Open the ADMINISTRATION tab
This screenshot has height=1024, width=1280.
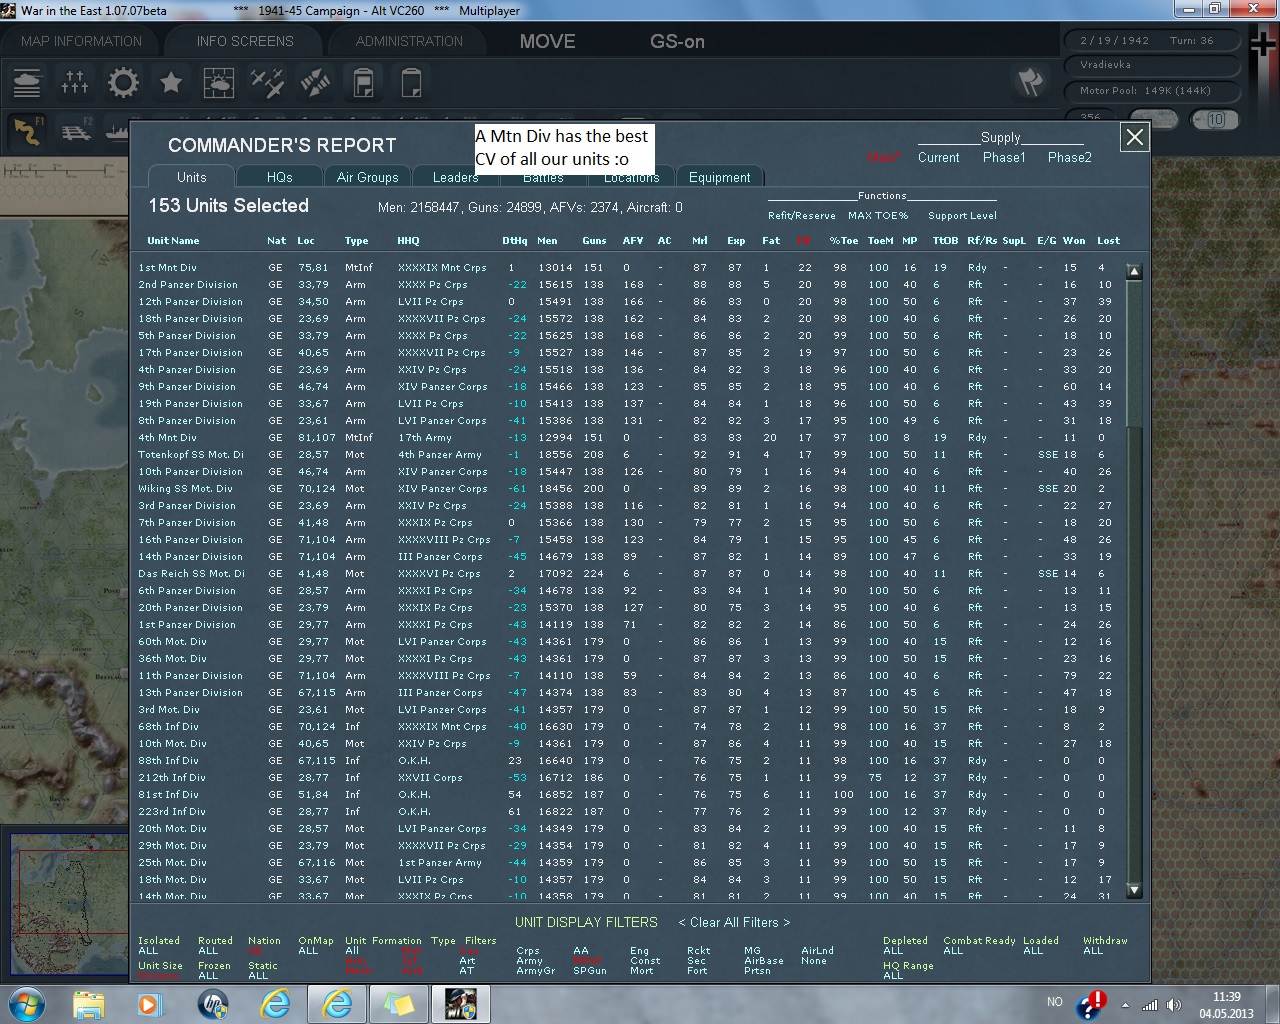coord(409,41)
